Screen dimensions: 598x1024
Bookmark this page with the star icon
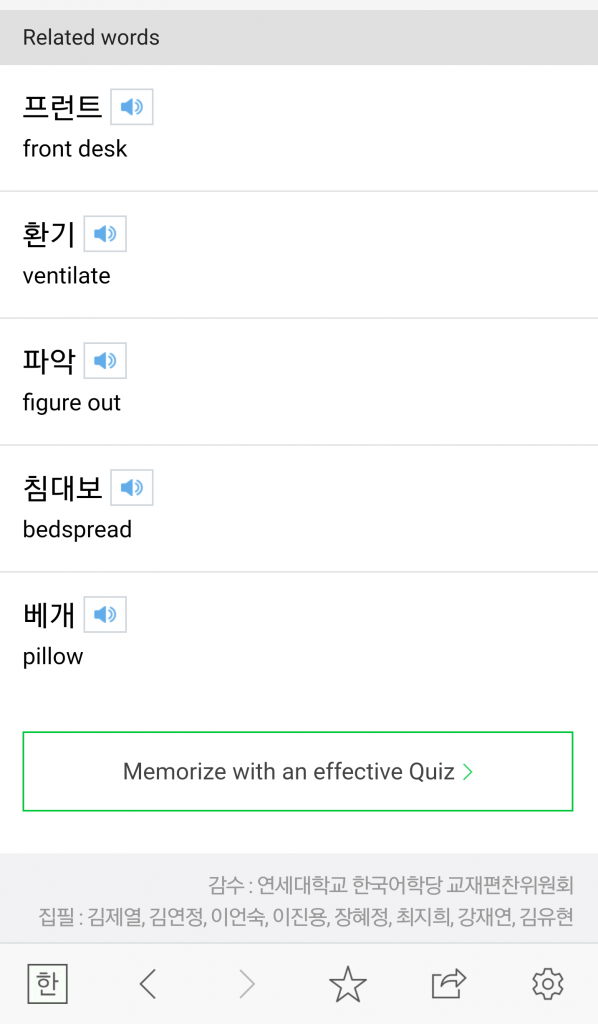pyautogui.click(x=347, y=983)
